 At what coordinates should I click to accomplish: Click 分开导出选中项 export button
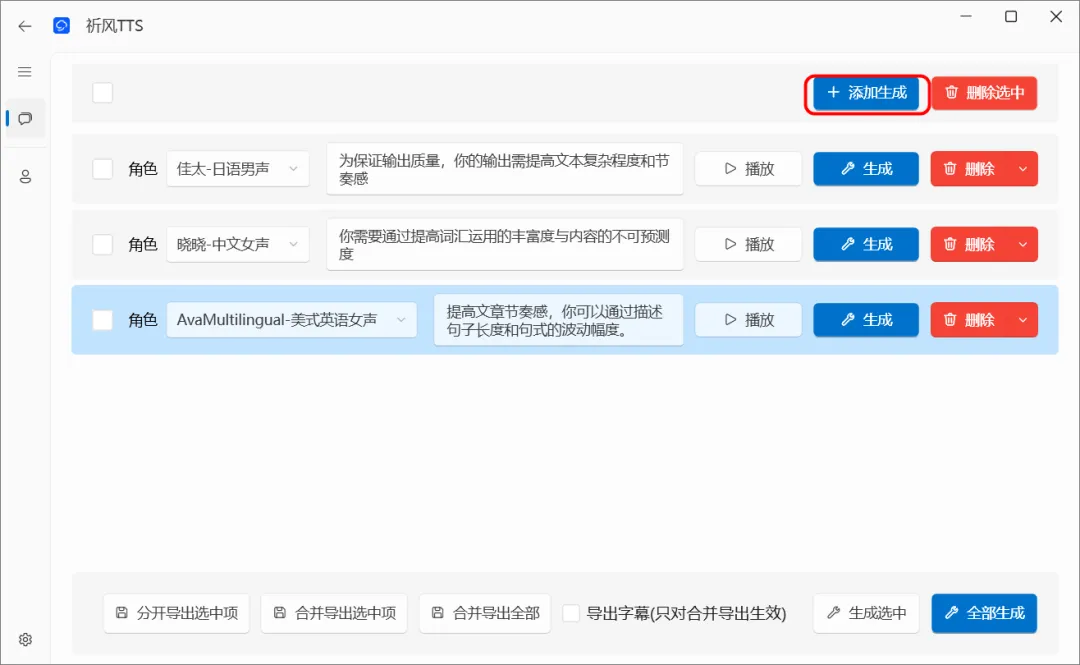coord(176,613)
